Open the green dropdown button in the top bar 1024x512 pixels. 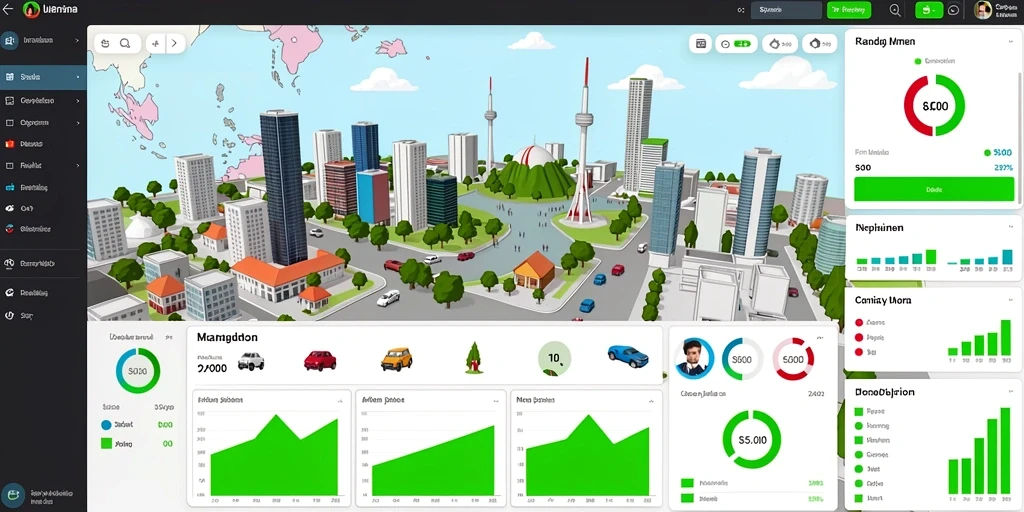point(929,10)
